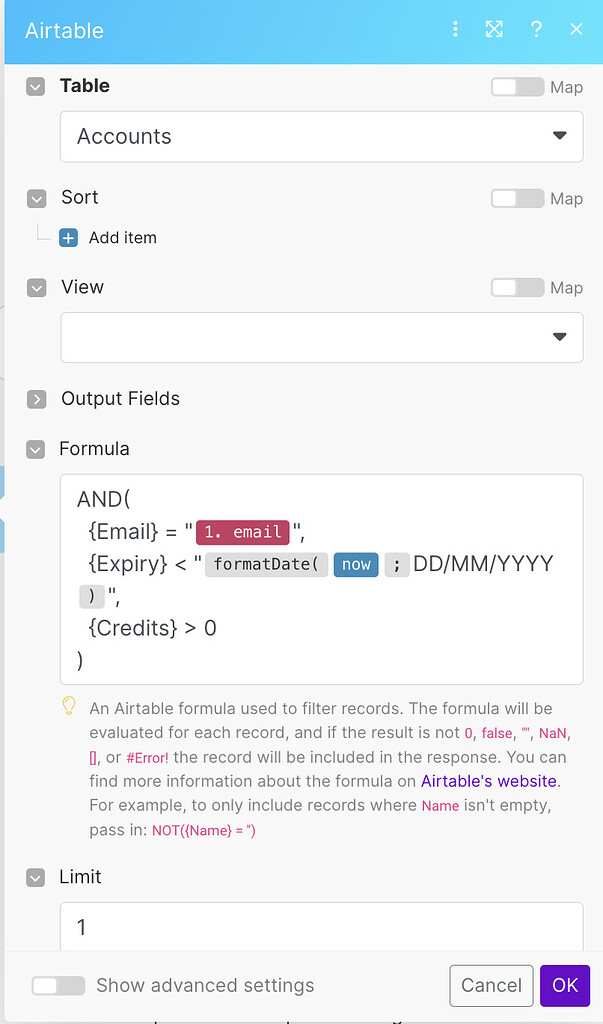Enable Map mode for the Table field
Image resolution: width=603 pixels, height=1024 pixels.
(x=517, y=87)
